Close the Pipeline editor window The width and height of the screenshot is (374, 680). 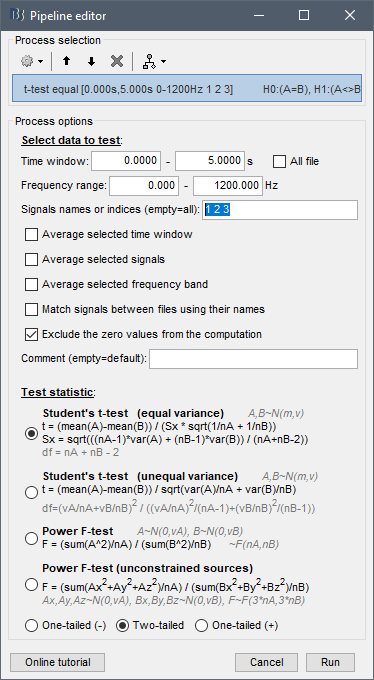pos(350,16)
